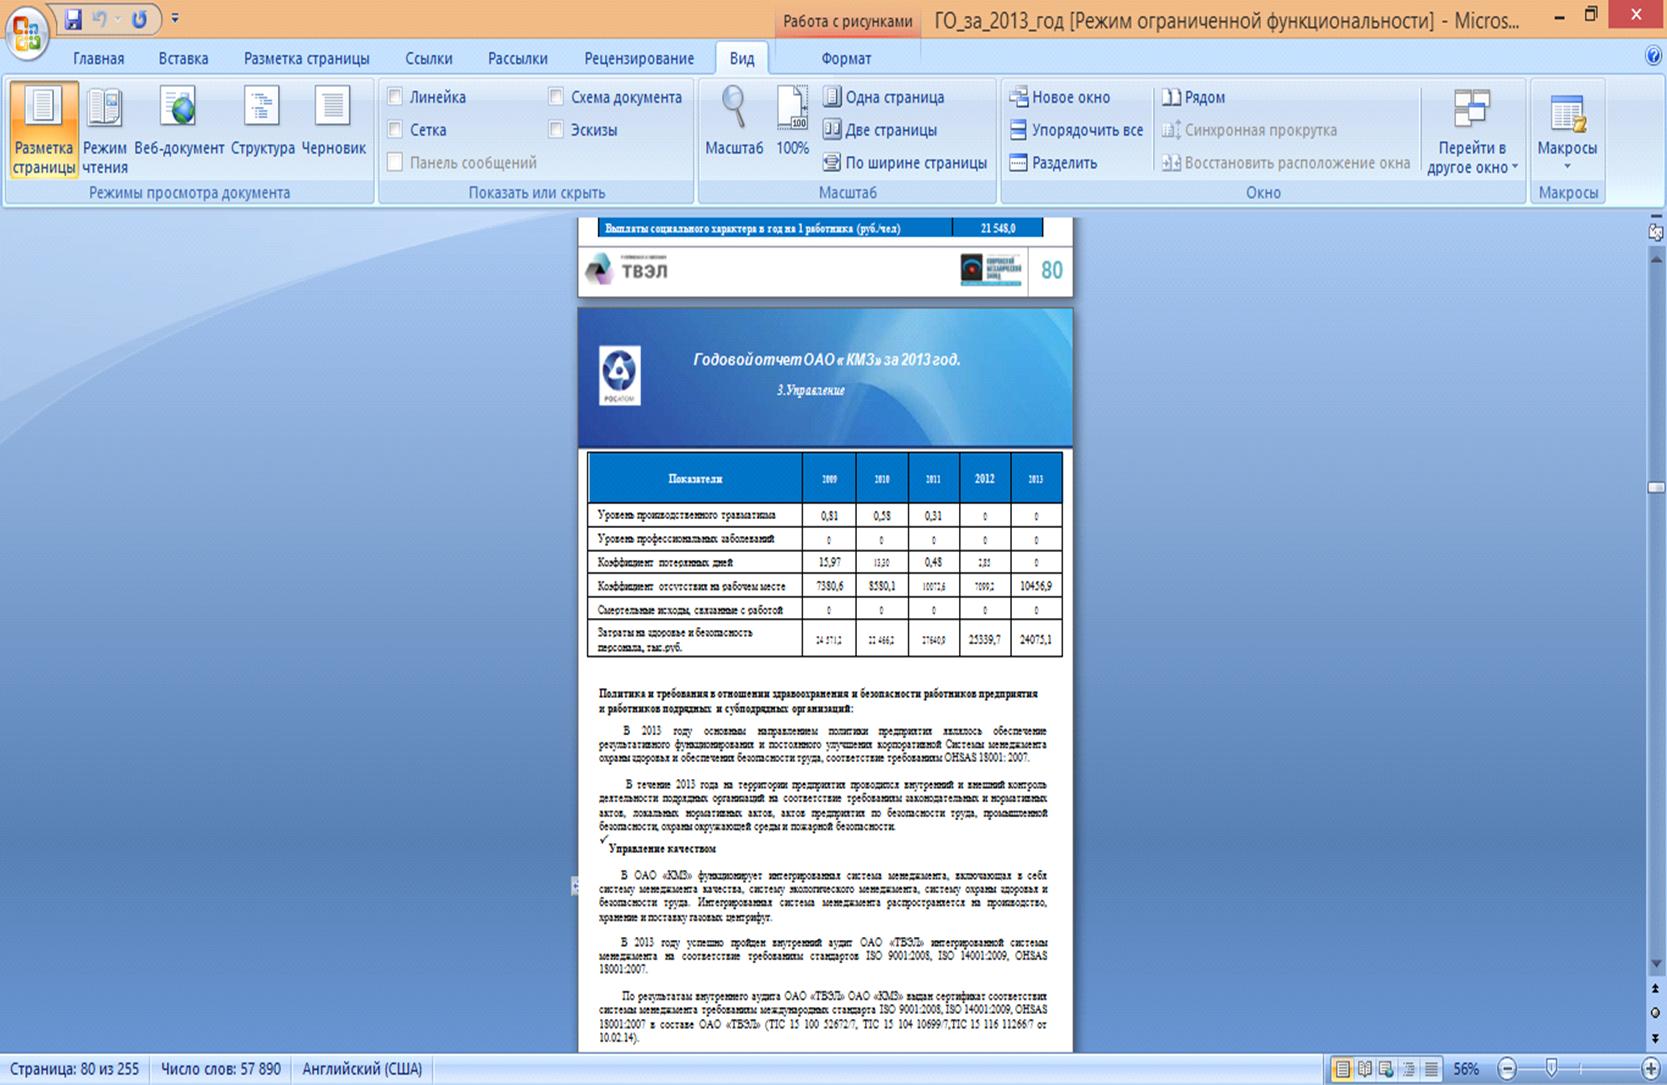Open the Рецензирование tab

tap(639, 58)
